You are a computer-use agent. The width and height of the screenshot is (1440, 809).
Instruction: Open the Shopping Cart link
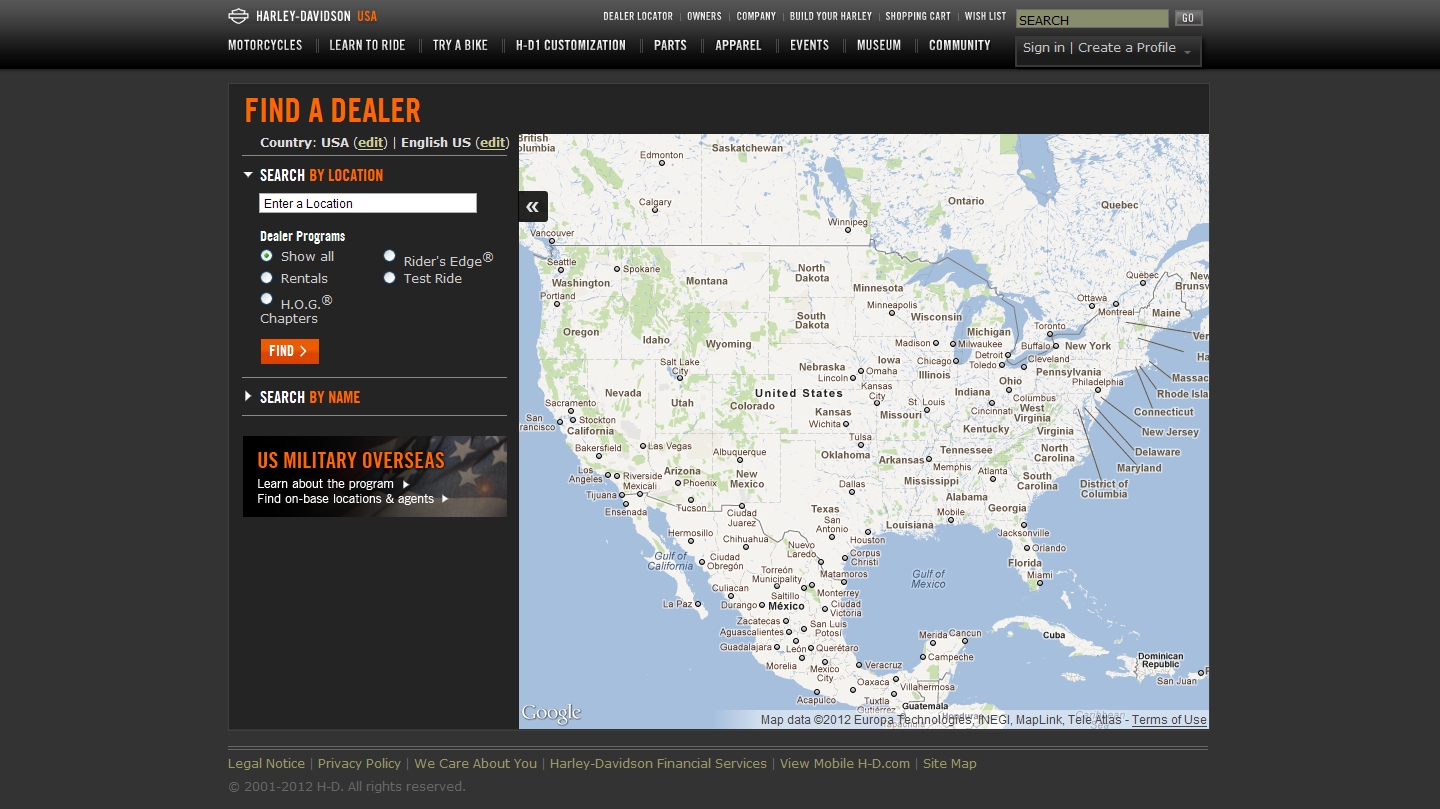(x=918, y=16)
